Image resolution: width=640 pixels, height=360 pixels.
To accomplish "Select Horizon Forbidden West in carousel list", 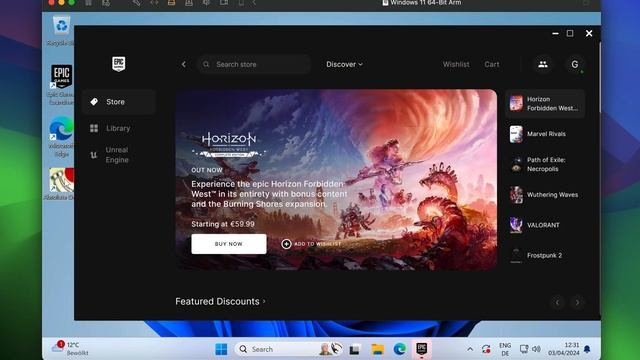I will pos(545,104).
